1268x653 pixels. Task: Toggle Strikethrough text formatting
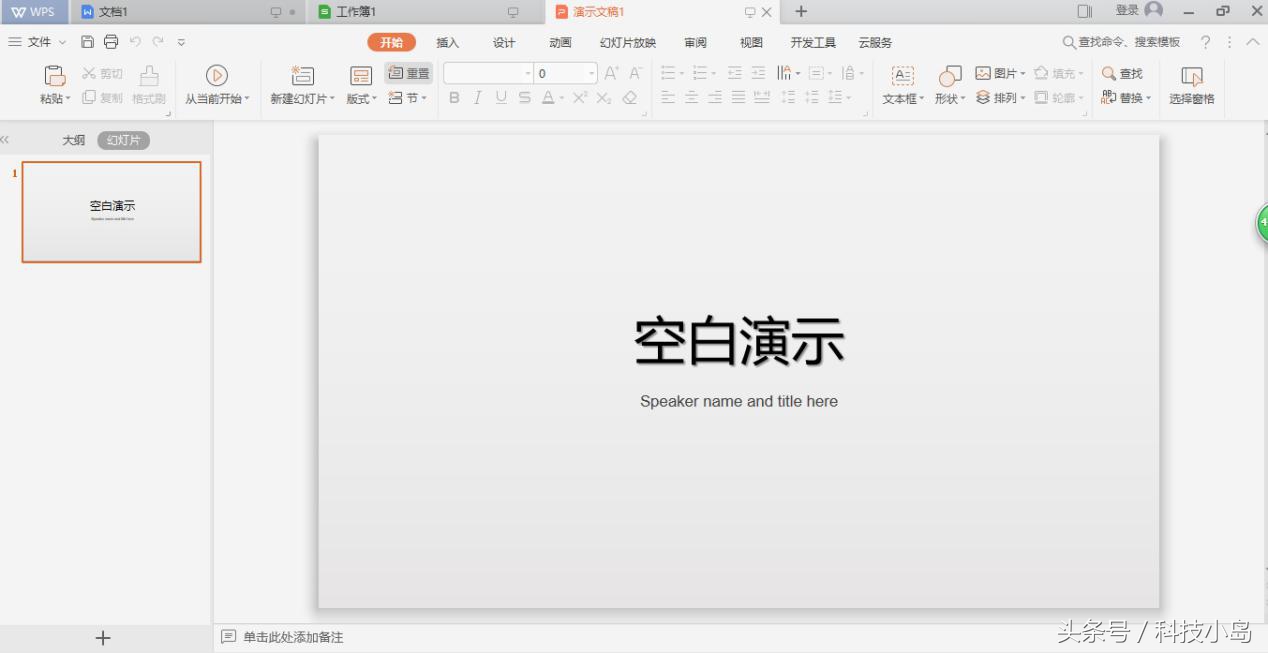pos(524,98)
